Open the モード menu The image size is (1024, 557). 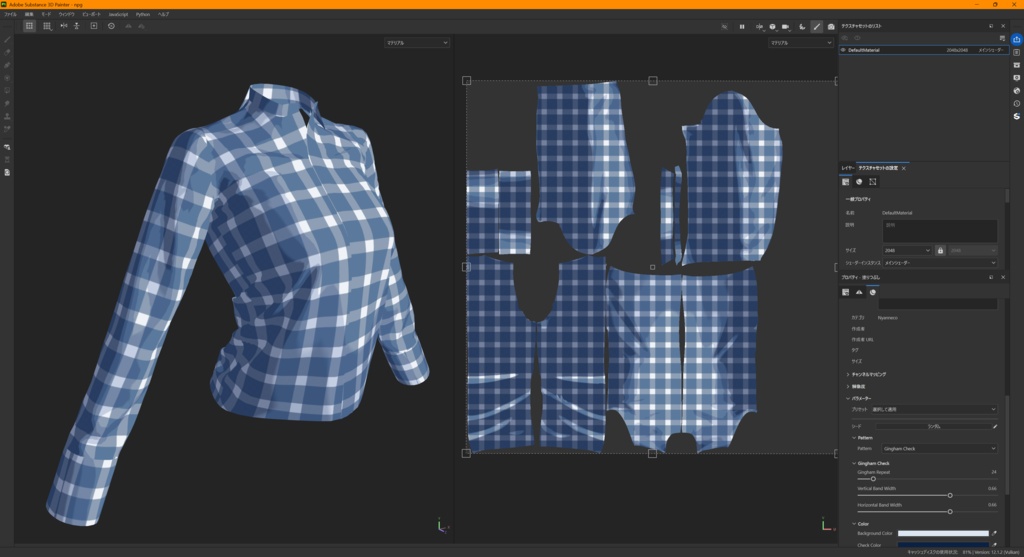pos(46,14)
